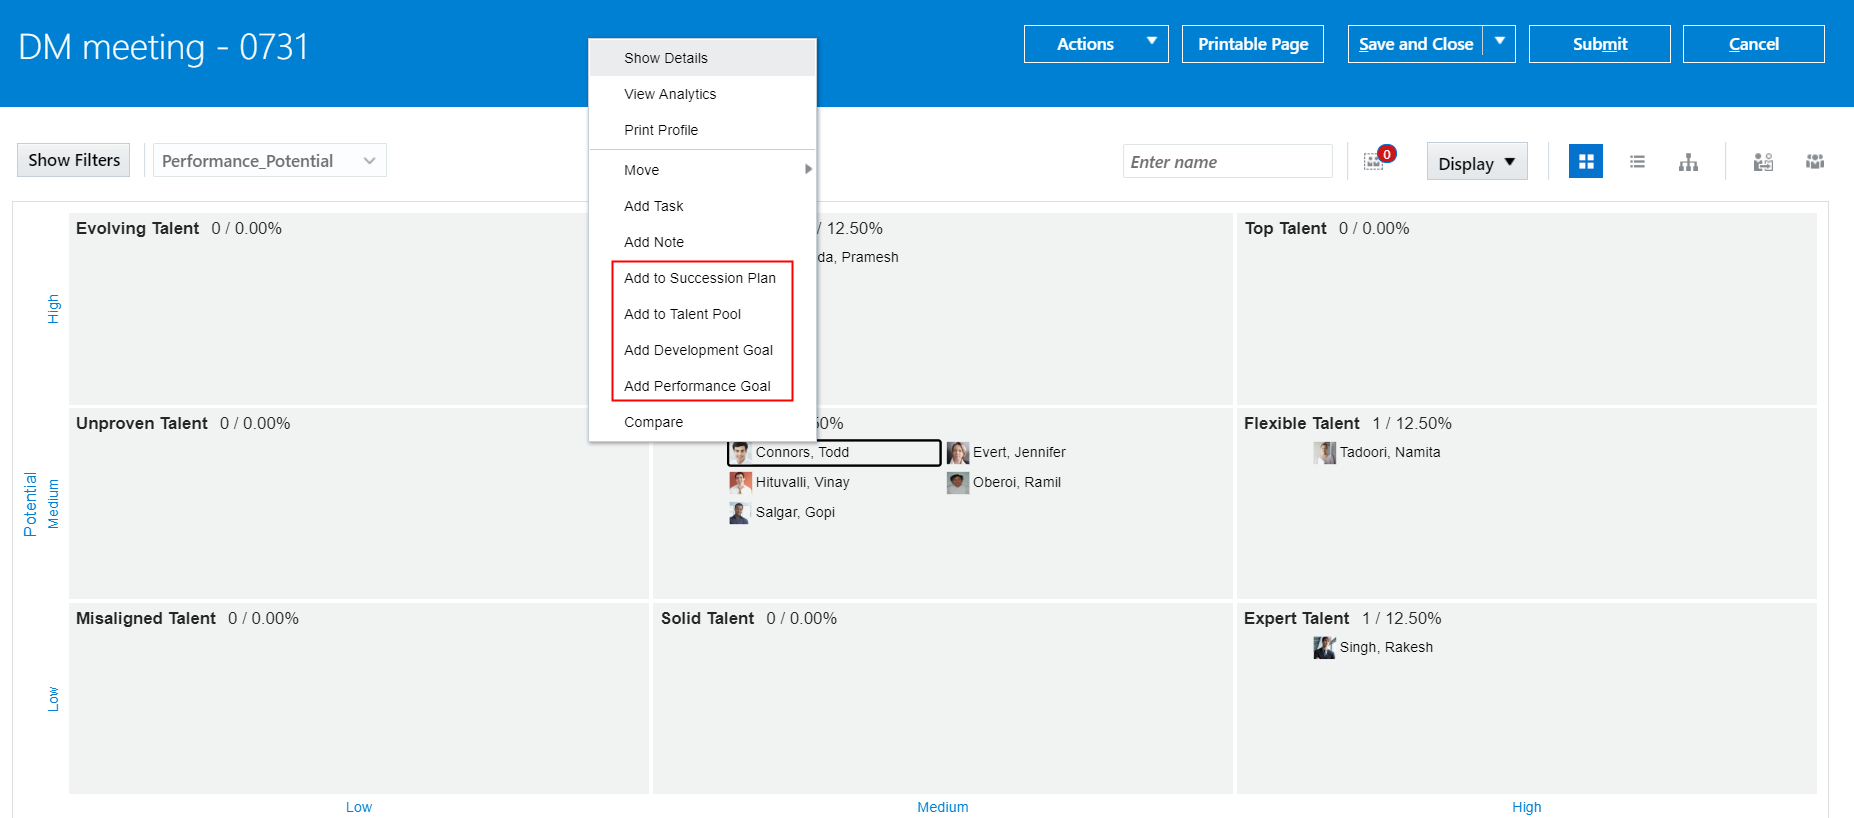Open the Actions dropdown

click(x=1096, y=44)
